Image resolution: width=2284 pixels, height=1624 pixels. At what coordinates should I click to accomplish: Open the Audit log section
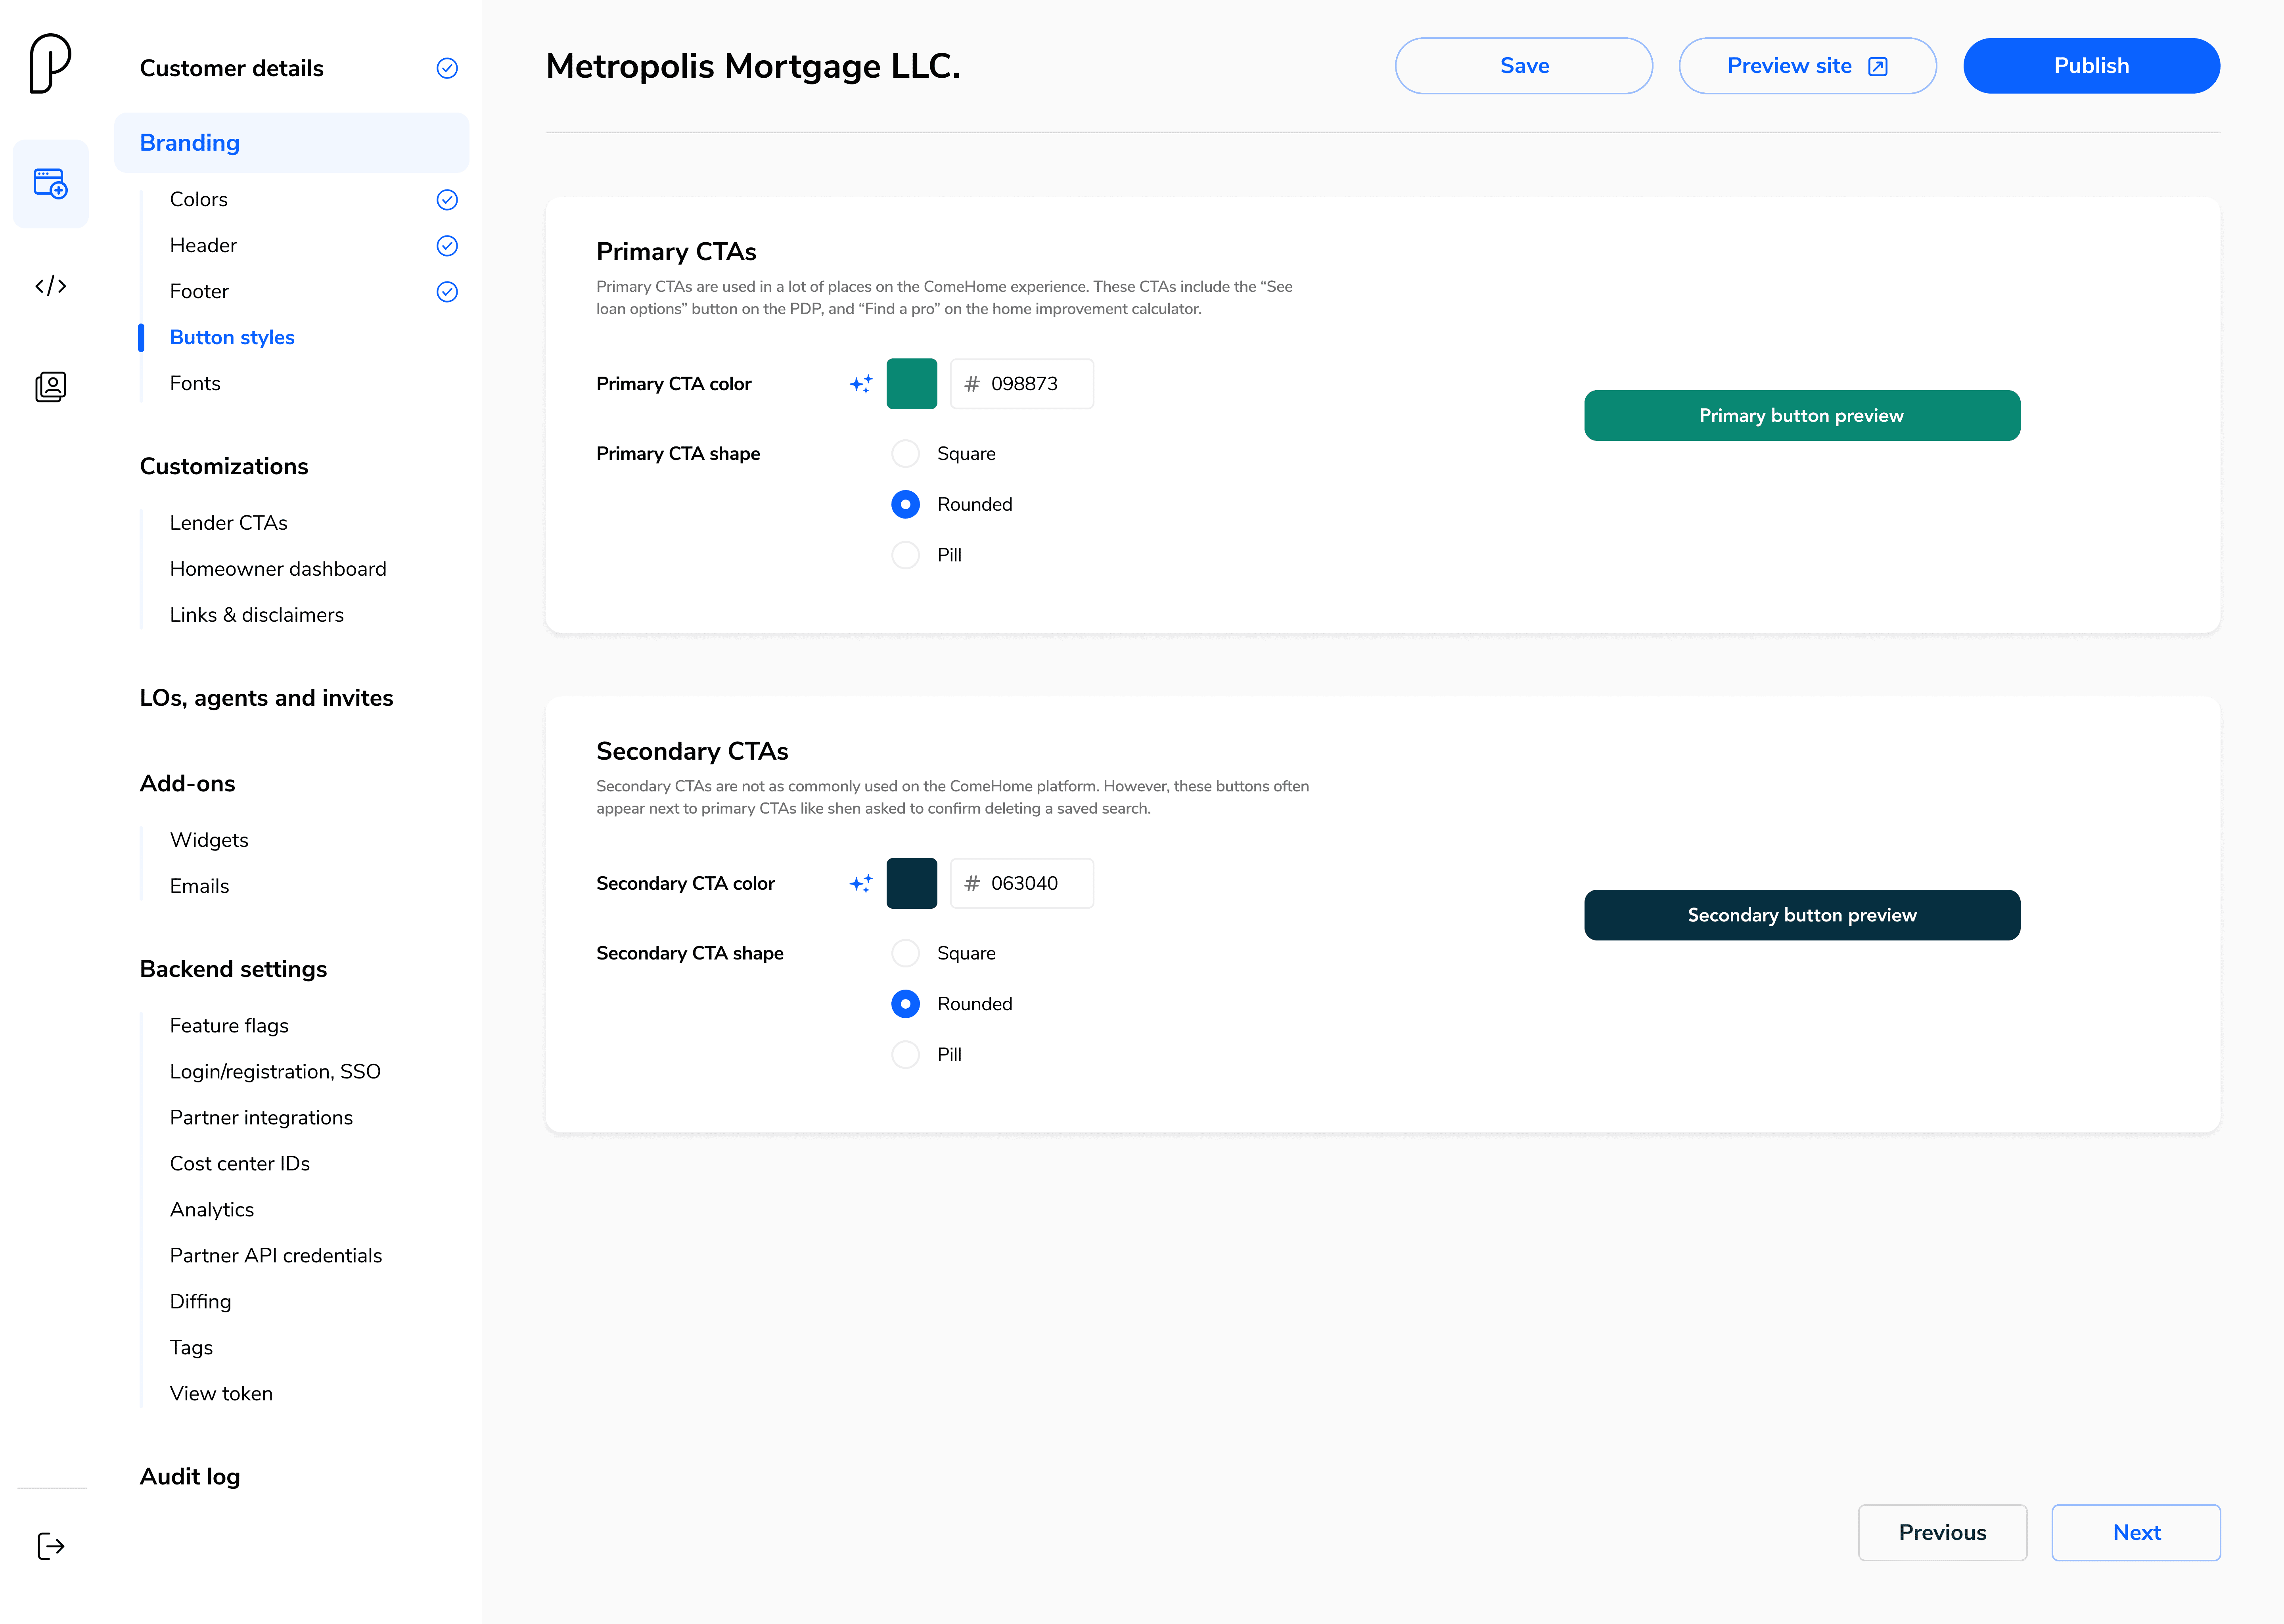click(190, 1477)
